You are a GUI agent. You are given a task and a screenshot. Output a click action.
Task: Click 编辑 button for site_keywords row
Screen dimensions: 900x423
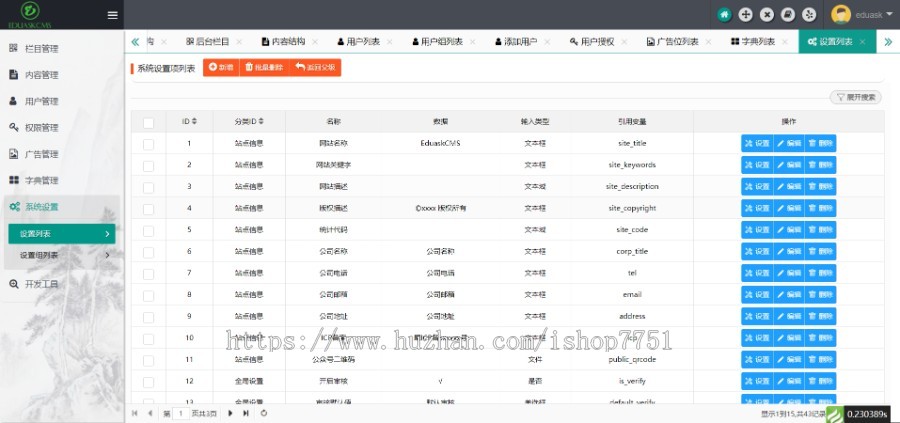point(789,165)
